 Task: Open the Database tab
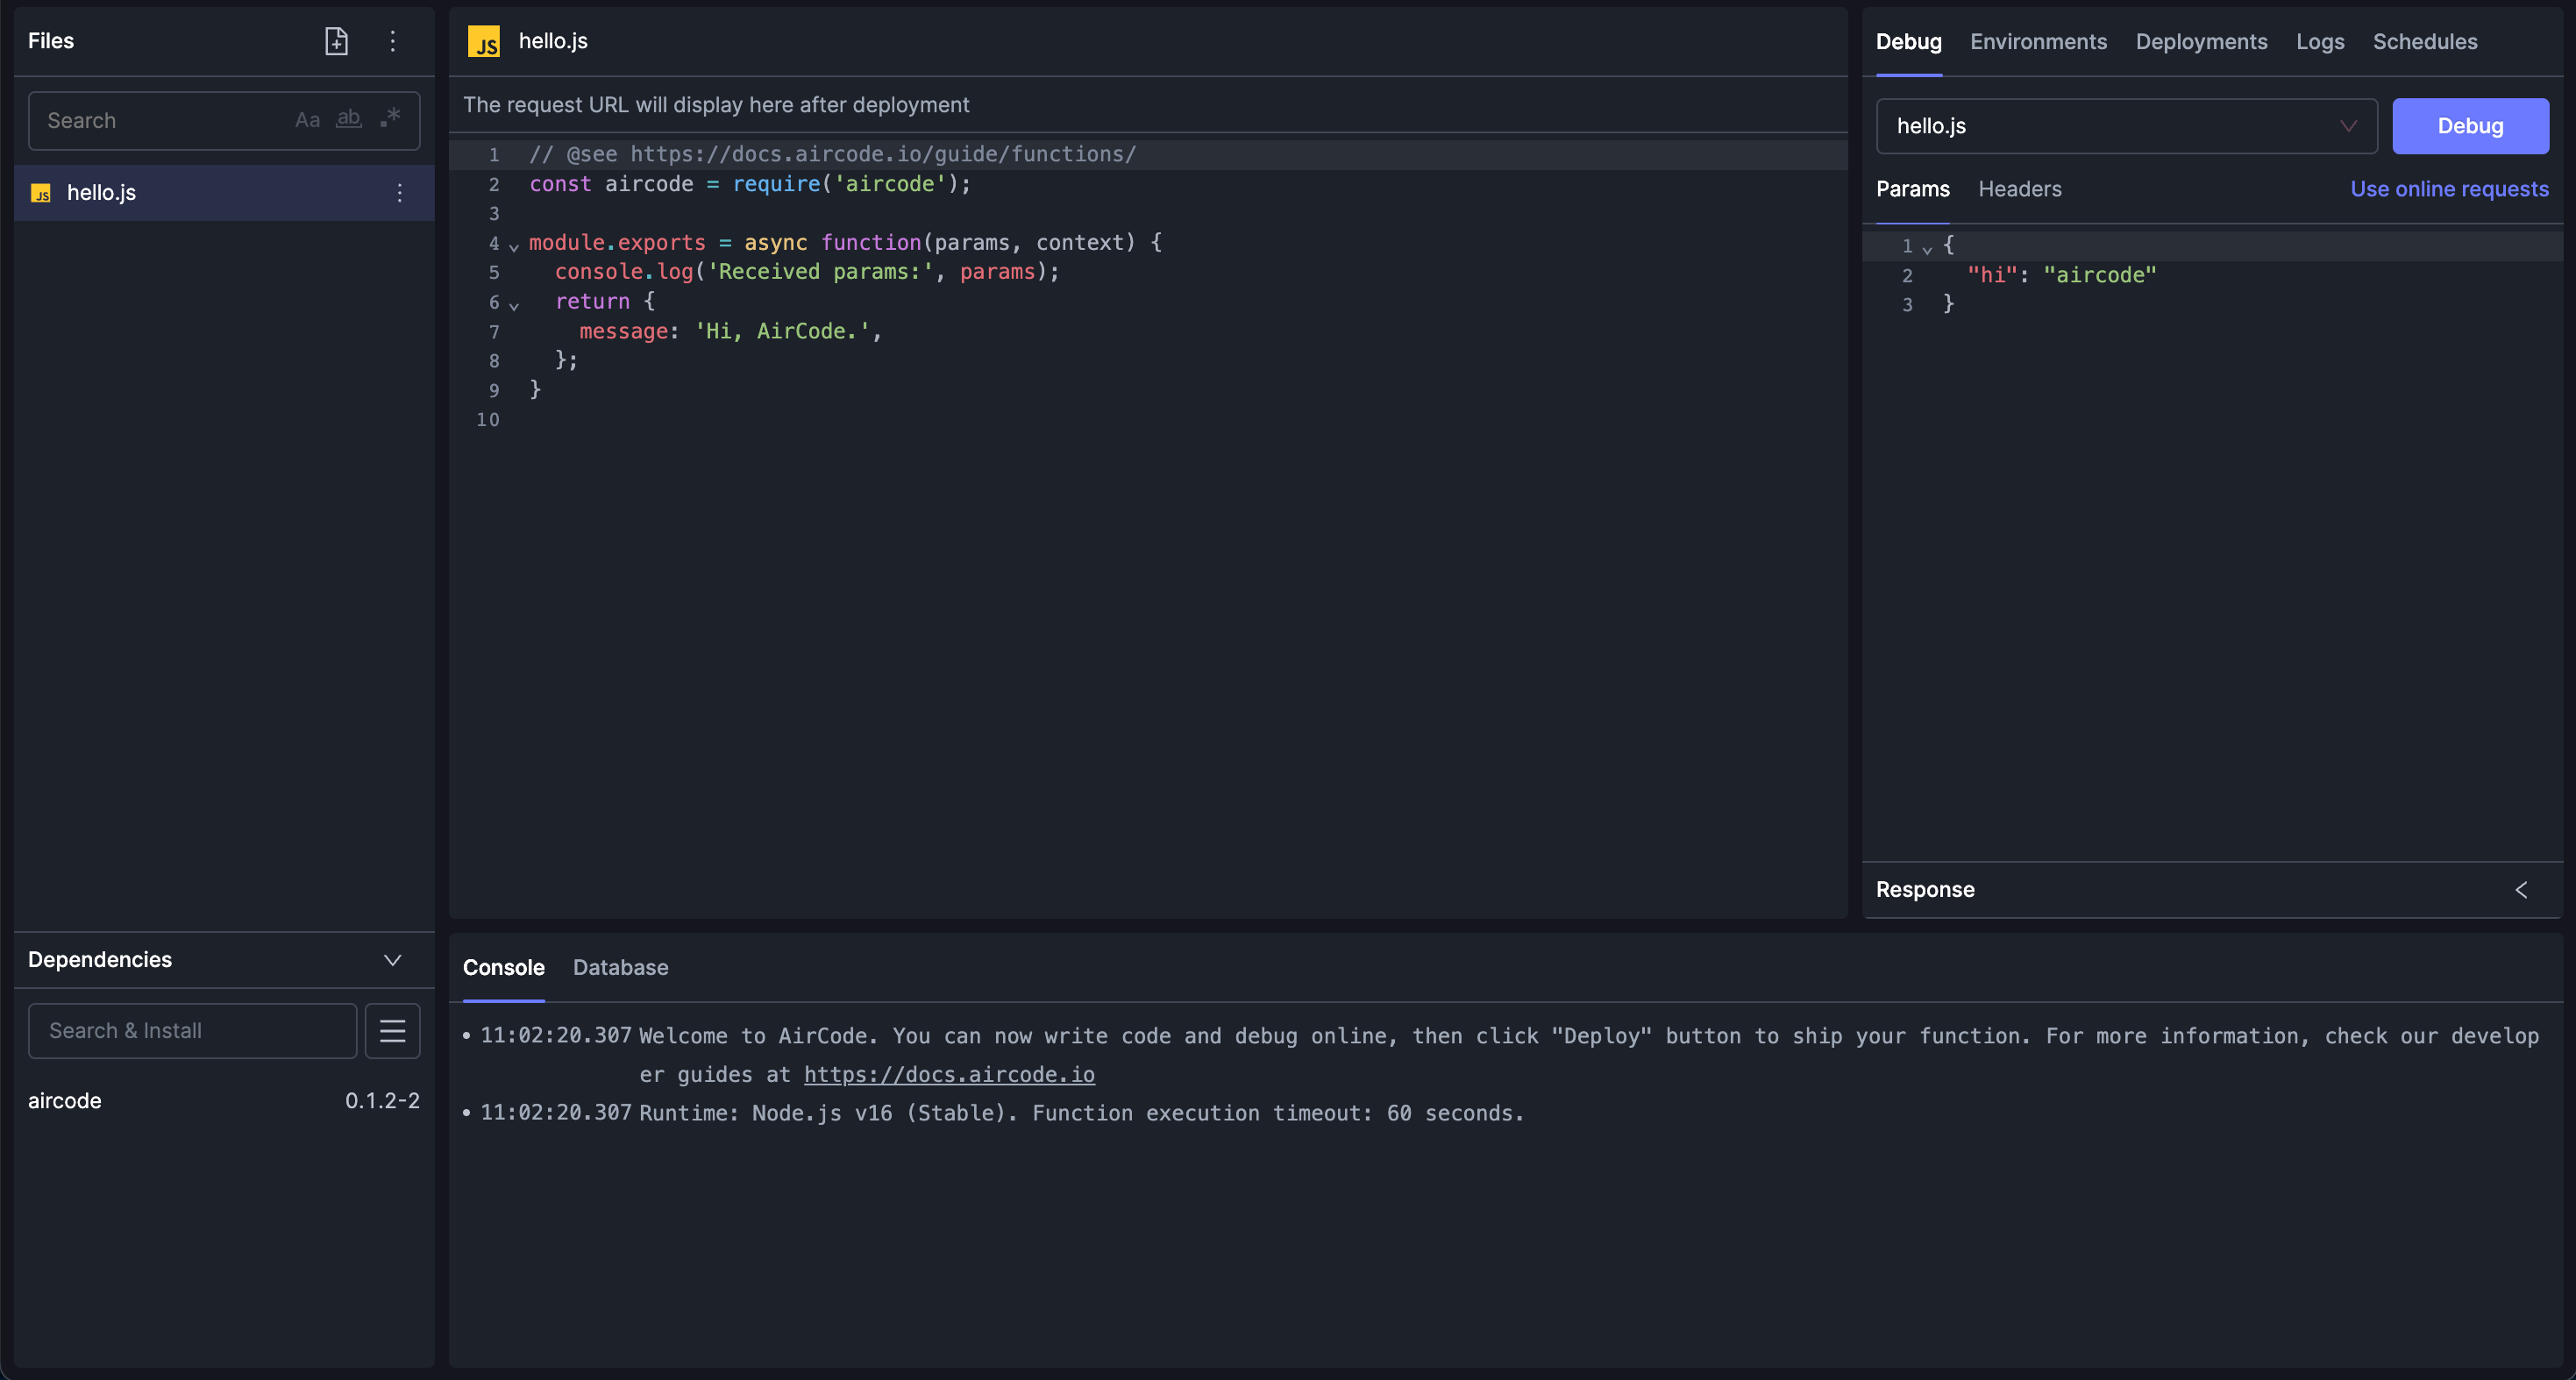620,967
